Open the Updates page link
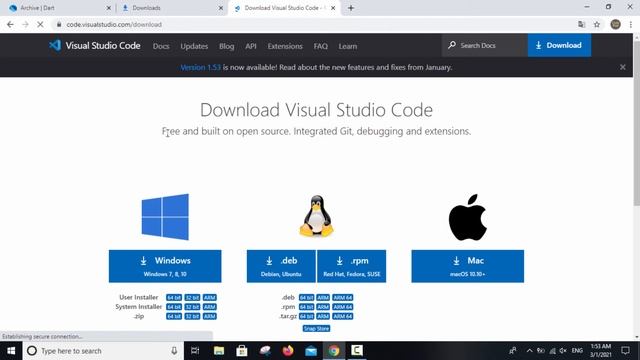 pos(194,46)
